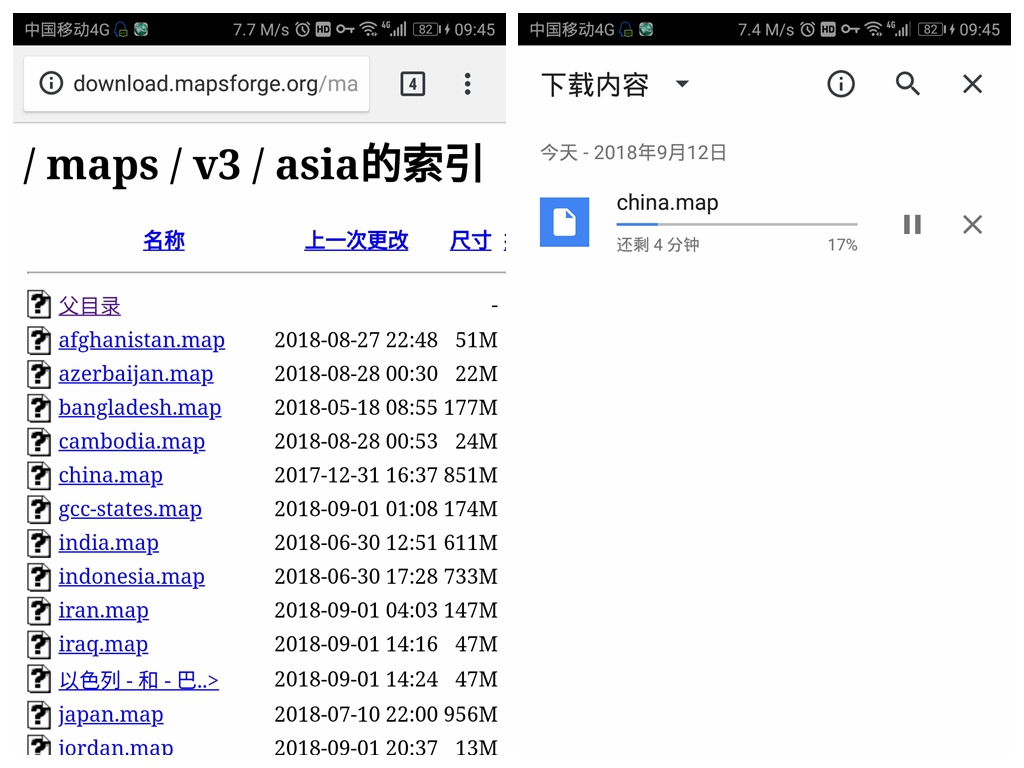Click the folder icon beside 父目录
Screen dimensions: 1024x768
click(38, 304)
